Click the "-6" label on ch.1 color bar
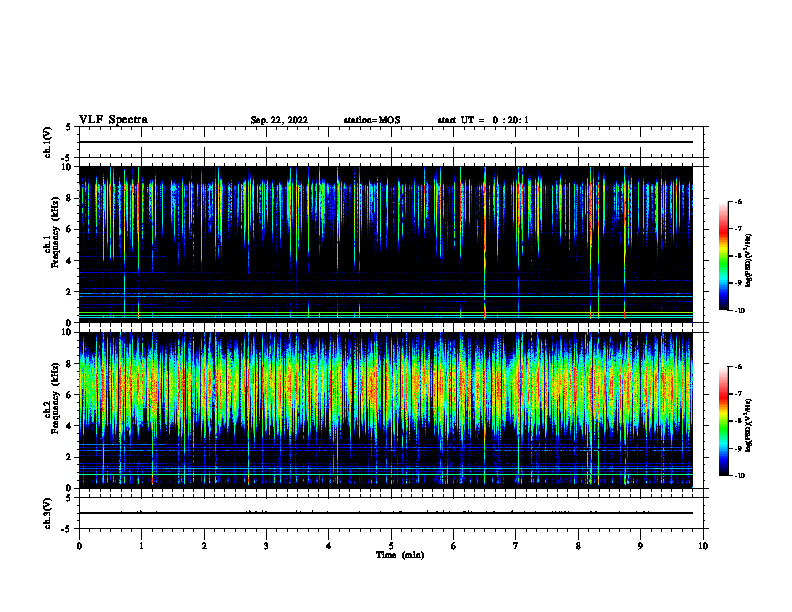The height and width of the screenshot is (612, 792). [x=738, y=201]
